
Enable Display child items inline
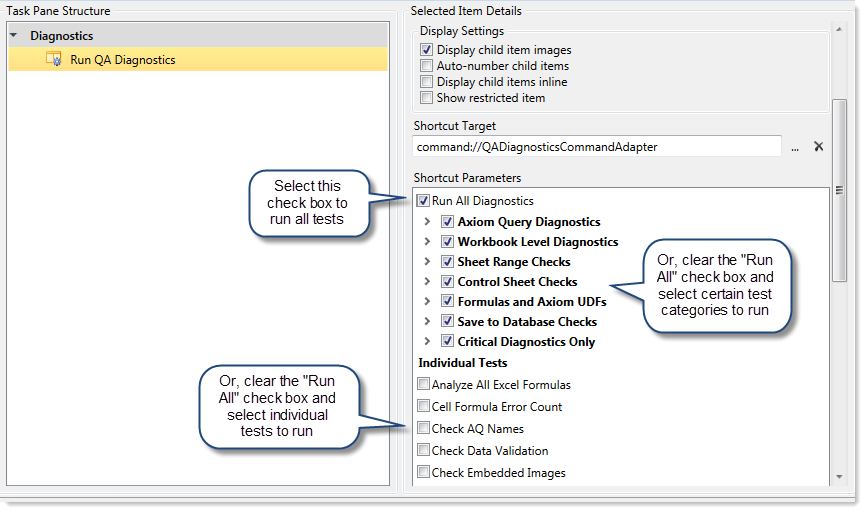[427, 82]
